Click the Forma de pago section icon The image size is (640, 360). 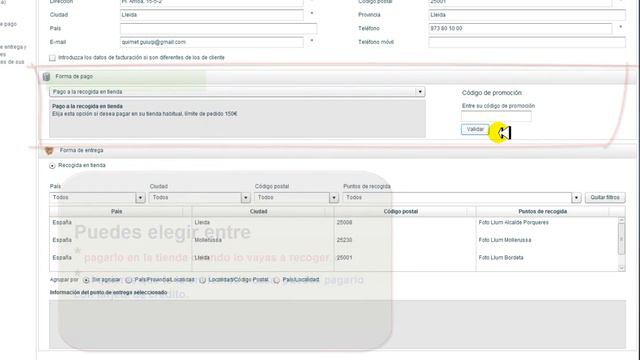pyautogui.click(x=47, y=76)
